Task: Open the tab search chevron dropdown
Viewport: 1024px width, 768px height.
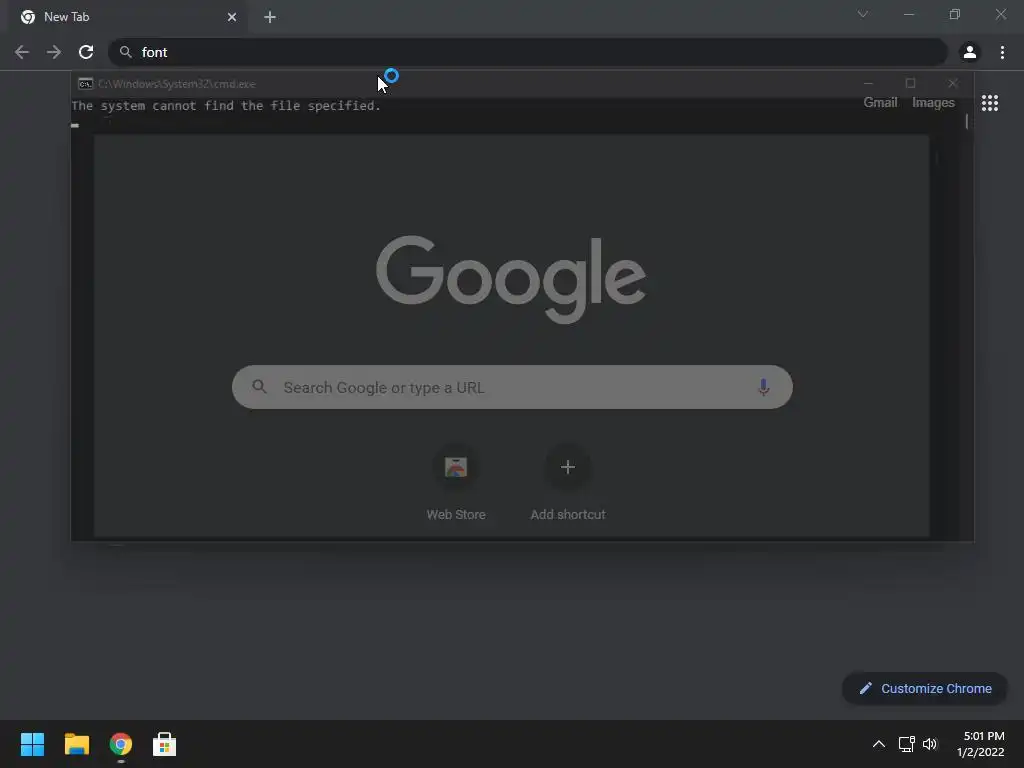Action: pyautogui.click(x=863, y=14)
